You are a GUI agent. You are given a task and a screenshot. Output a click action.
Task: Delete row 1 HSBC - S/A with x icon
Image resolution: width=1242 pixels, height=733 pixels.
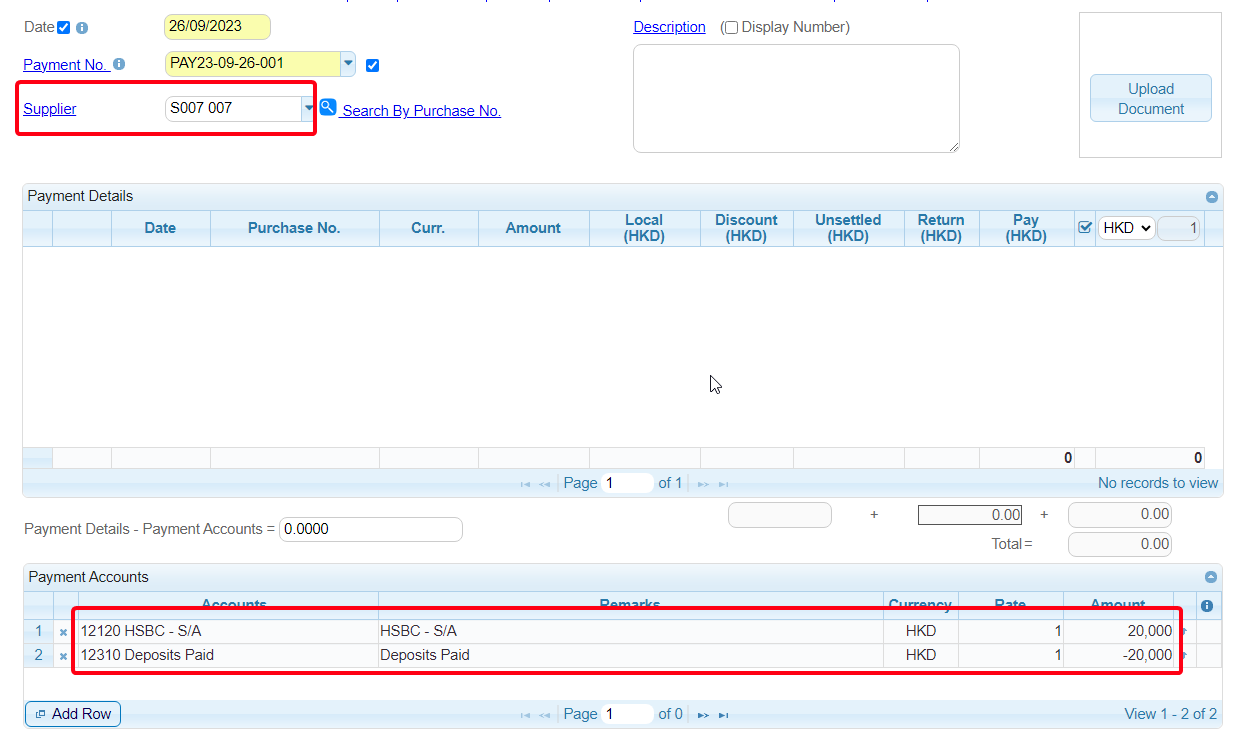(64, 632)
